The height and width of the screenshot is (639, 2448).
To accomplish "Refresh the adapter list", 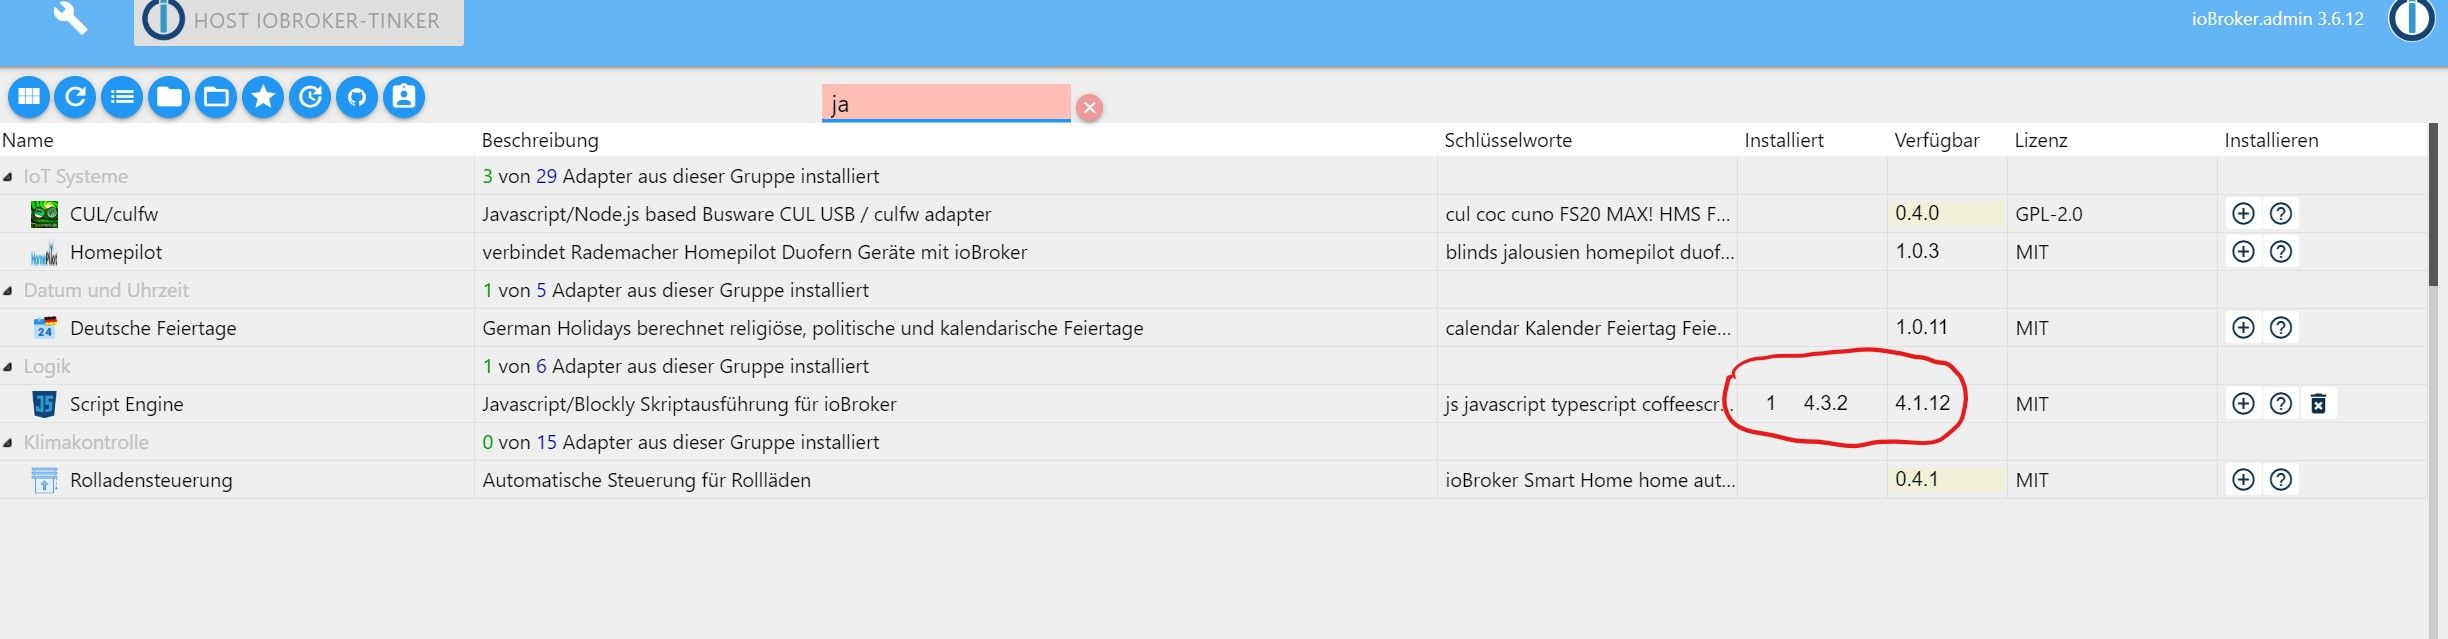I will point(75,97).
